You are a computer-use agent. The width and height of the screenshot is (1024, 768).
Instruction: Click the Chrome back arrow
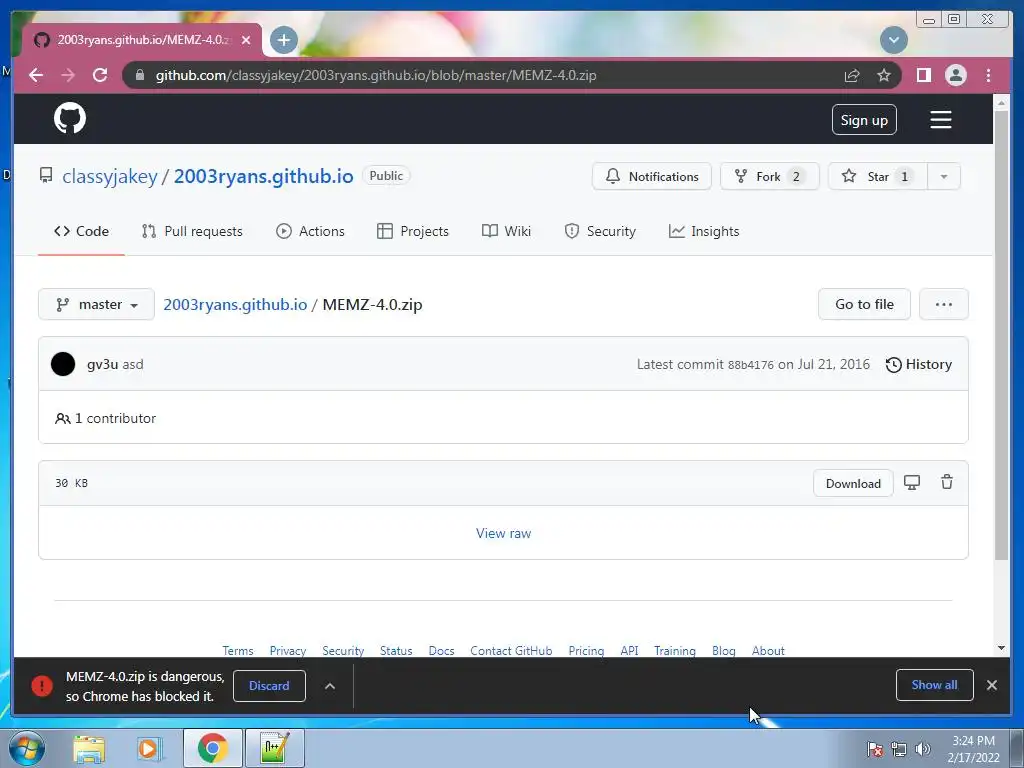pos(36,75)
